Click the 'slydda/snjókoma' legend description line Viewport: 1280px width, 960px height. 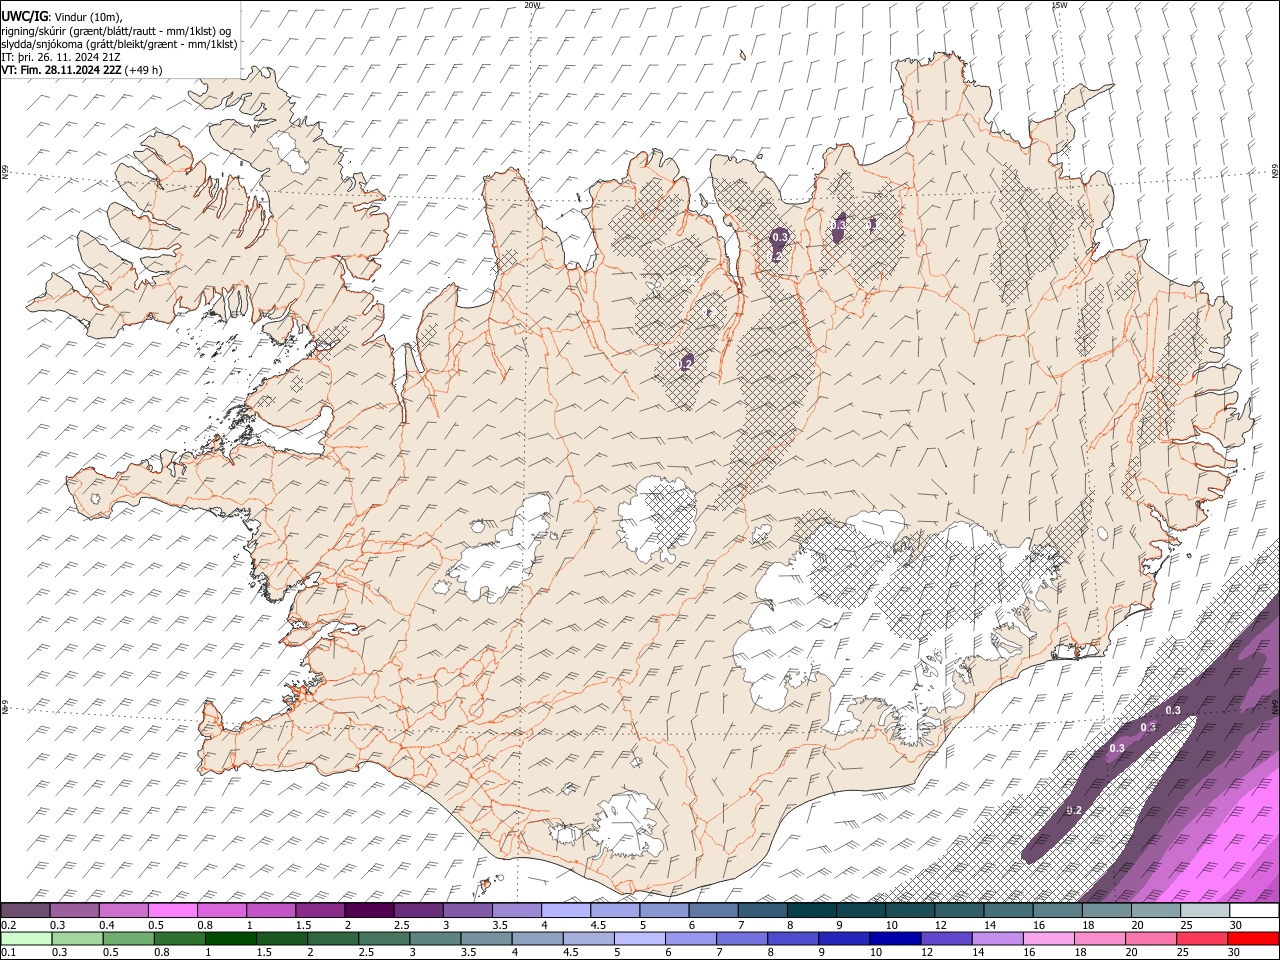[x=119, y=44]
